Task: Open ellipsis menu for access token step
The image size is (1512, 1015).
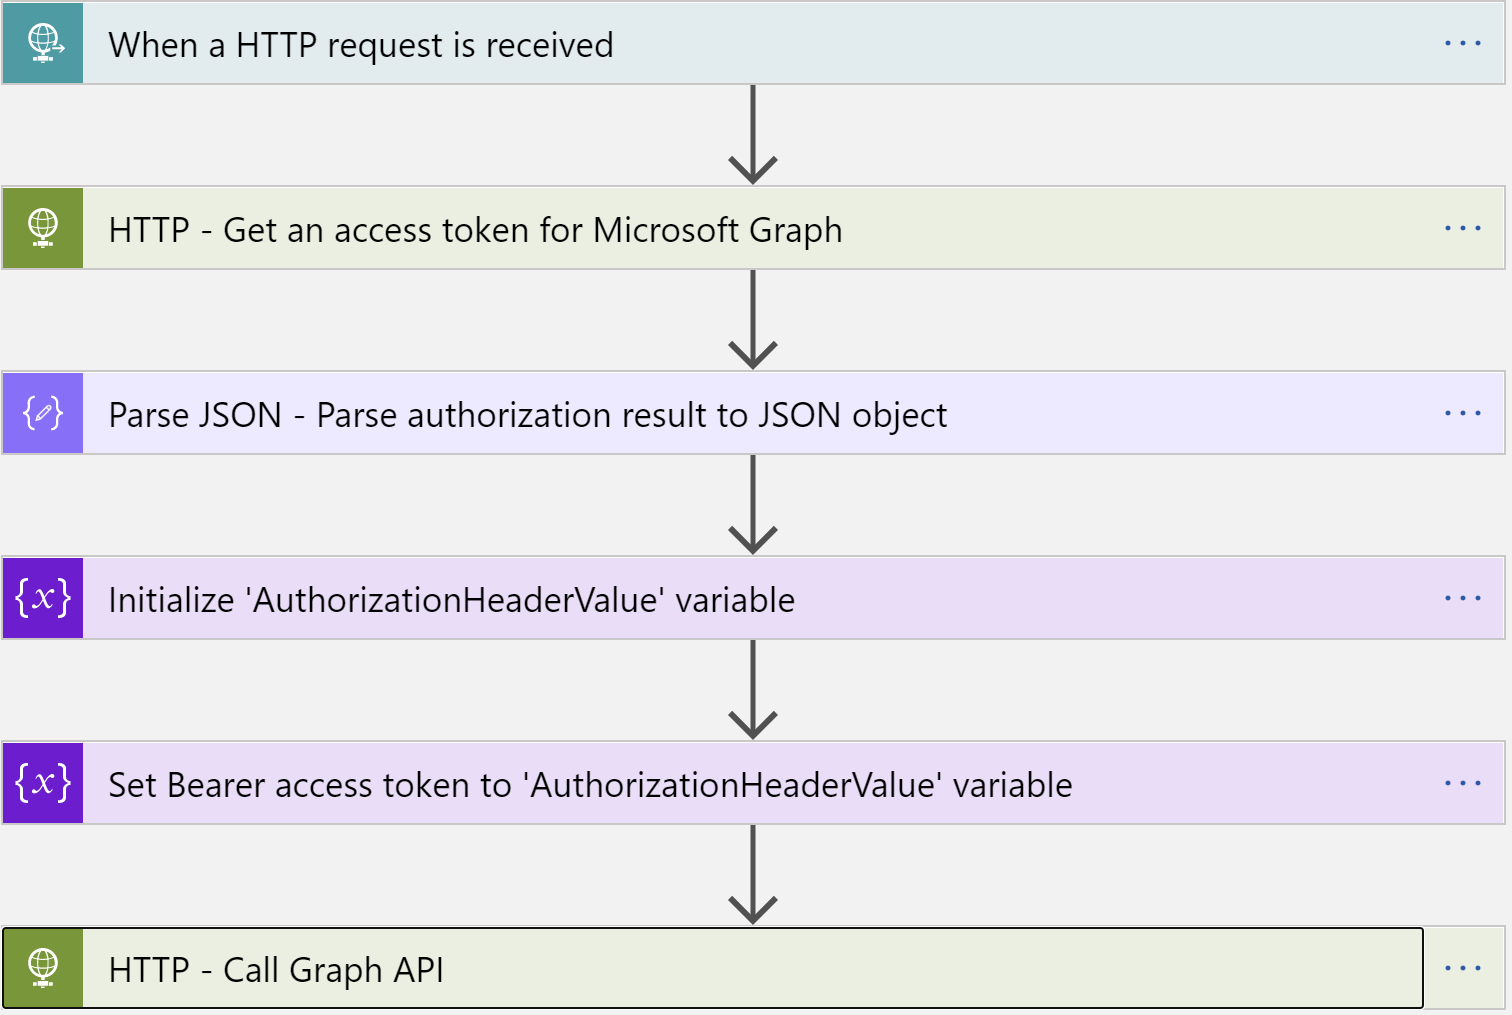Action: click(1462, 229)
